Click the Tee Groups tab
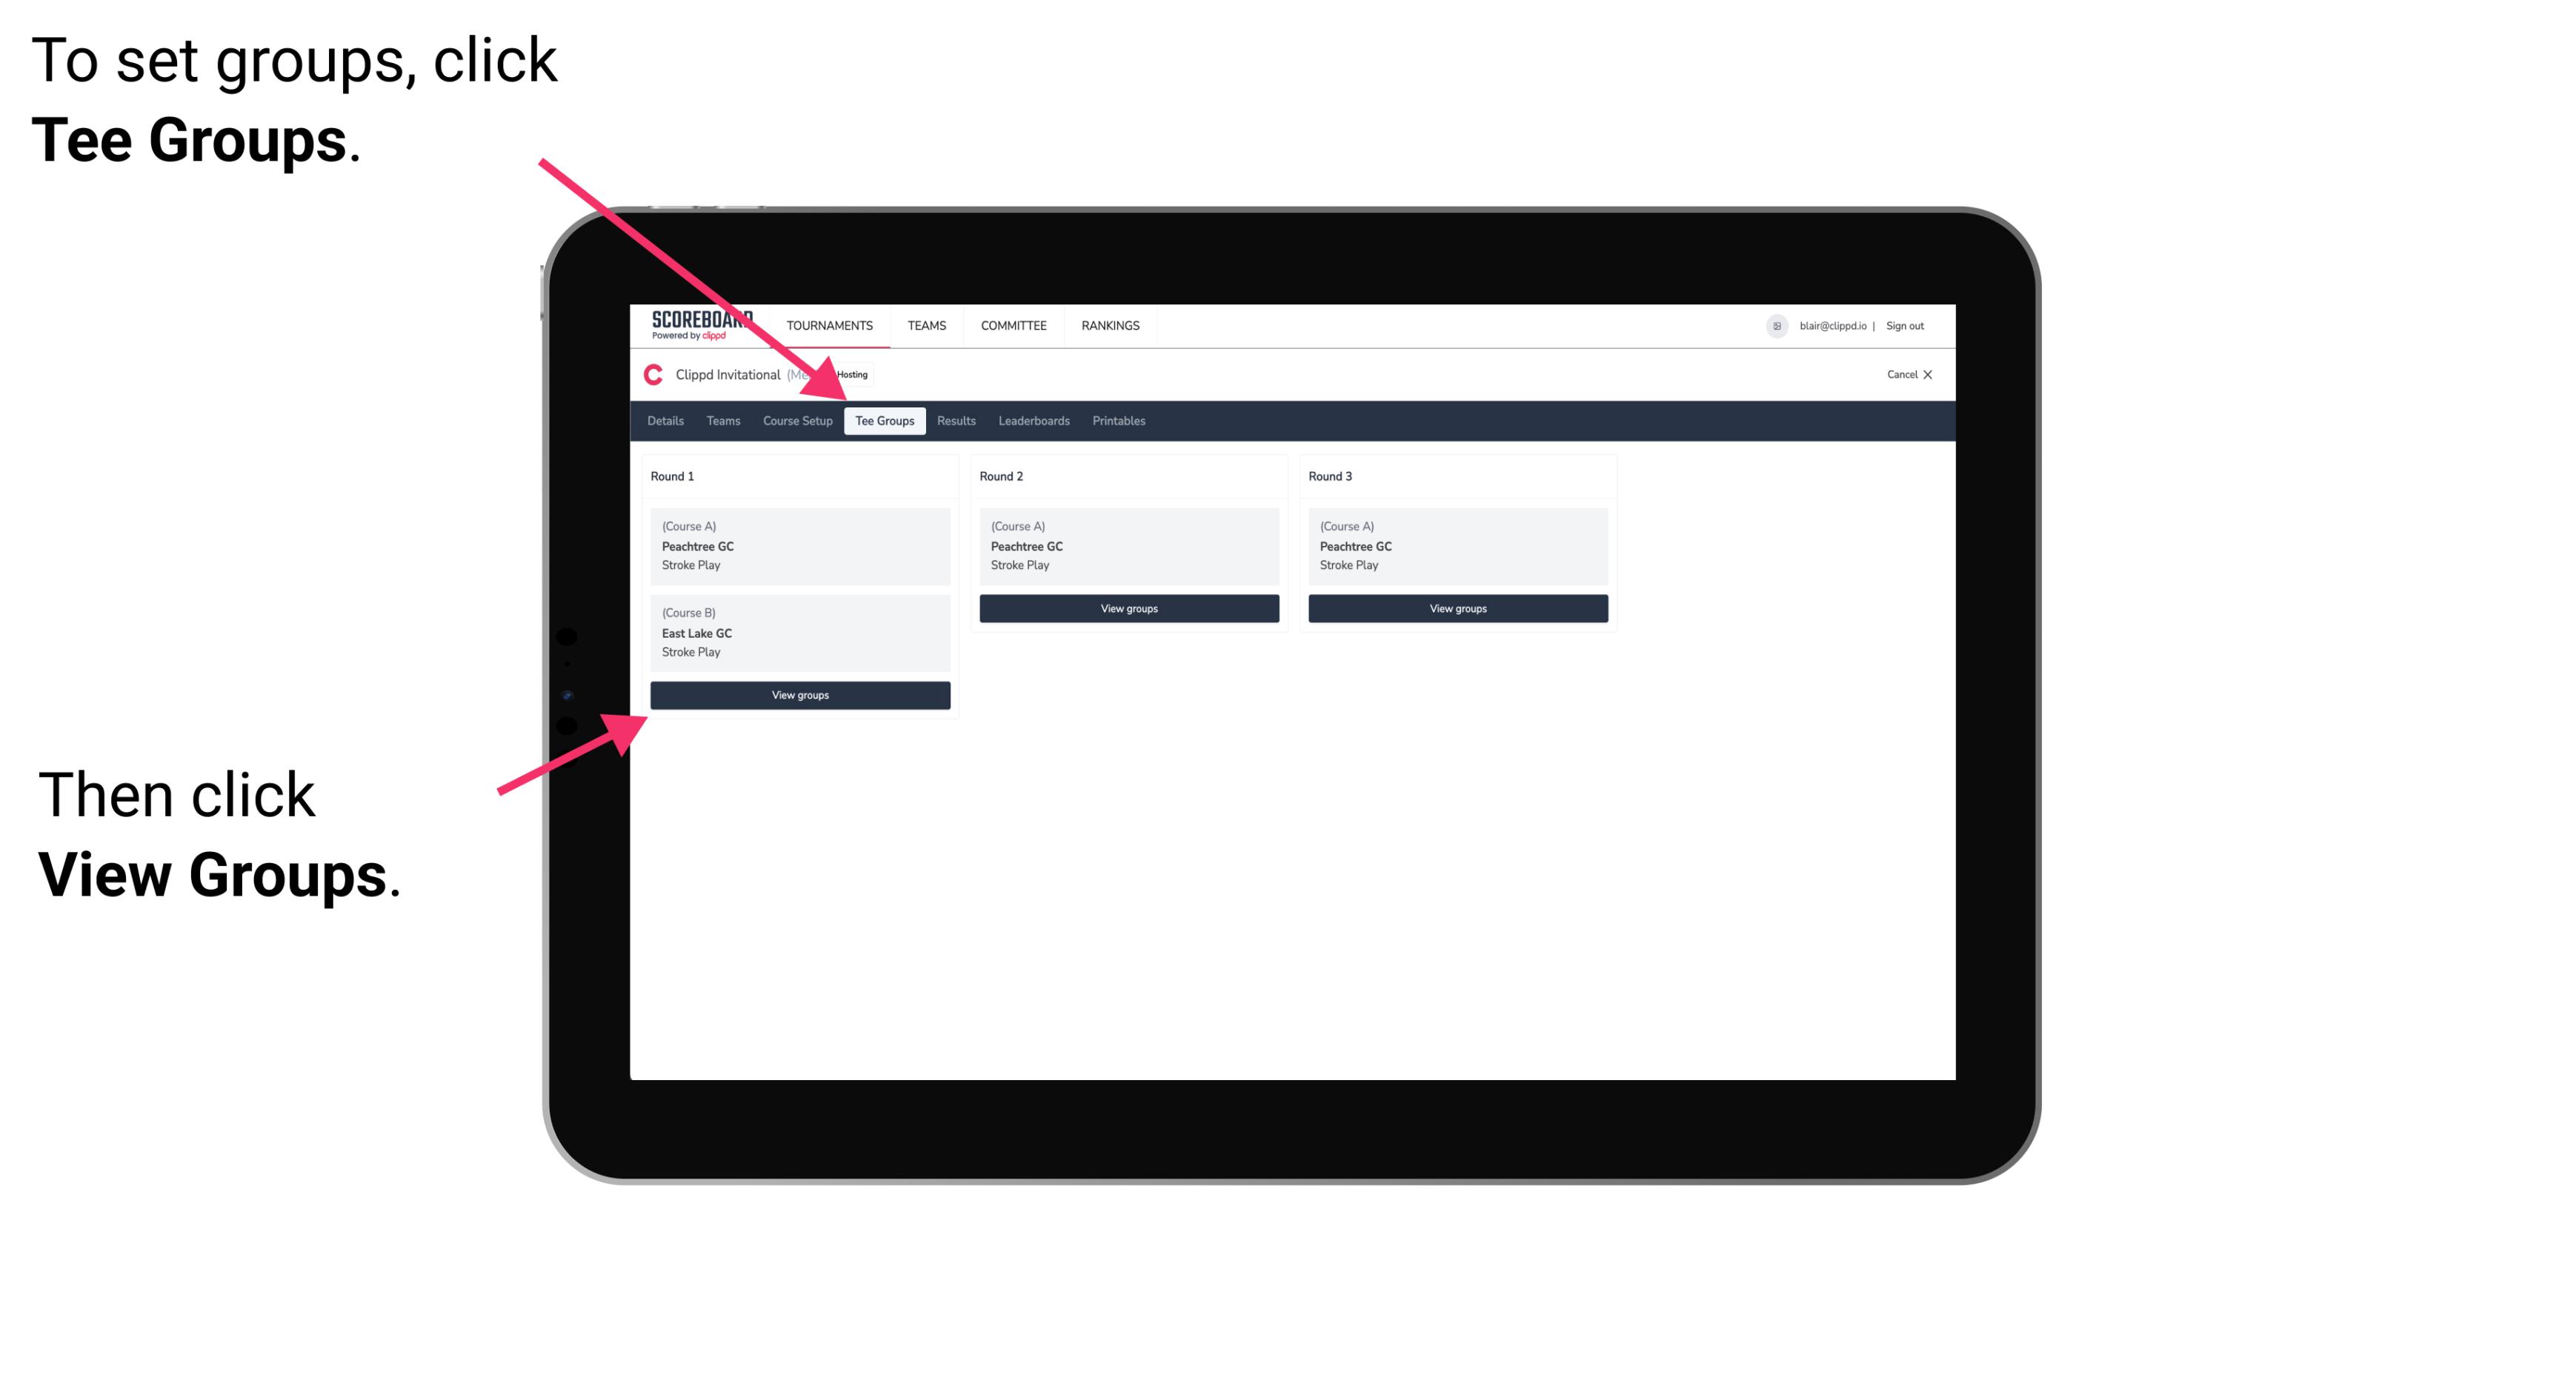The image size is (2576, 1386). pyautogui.click(x=882, y=420)
